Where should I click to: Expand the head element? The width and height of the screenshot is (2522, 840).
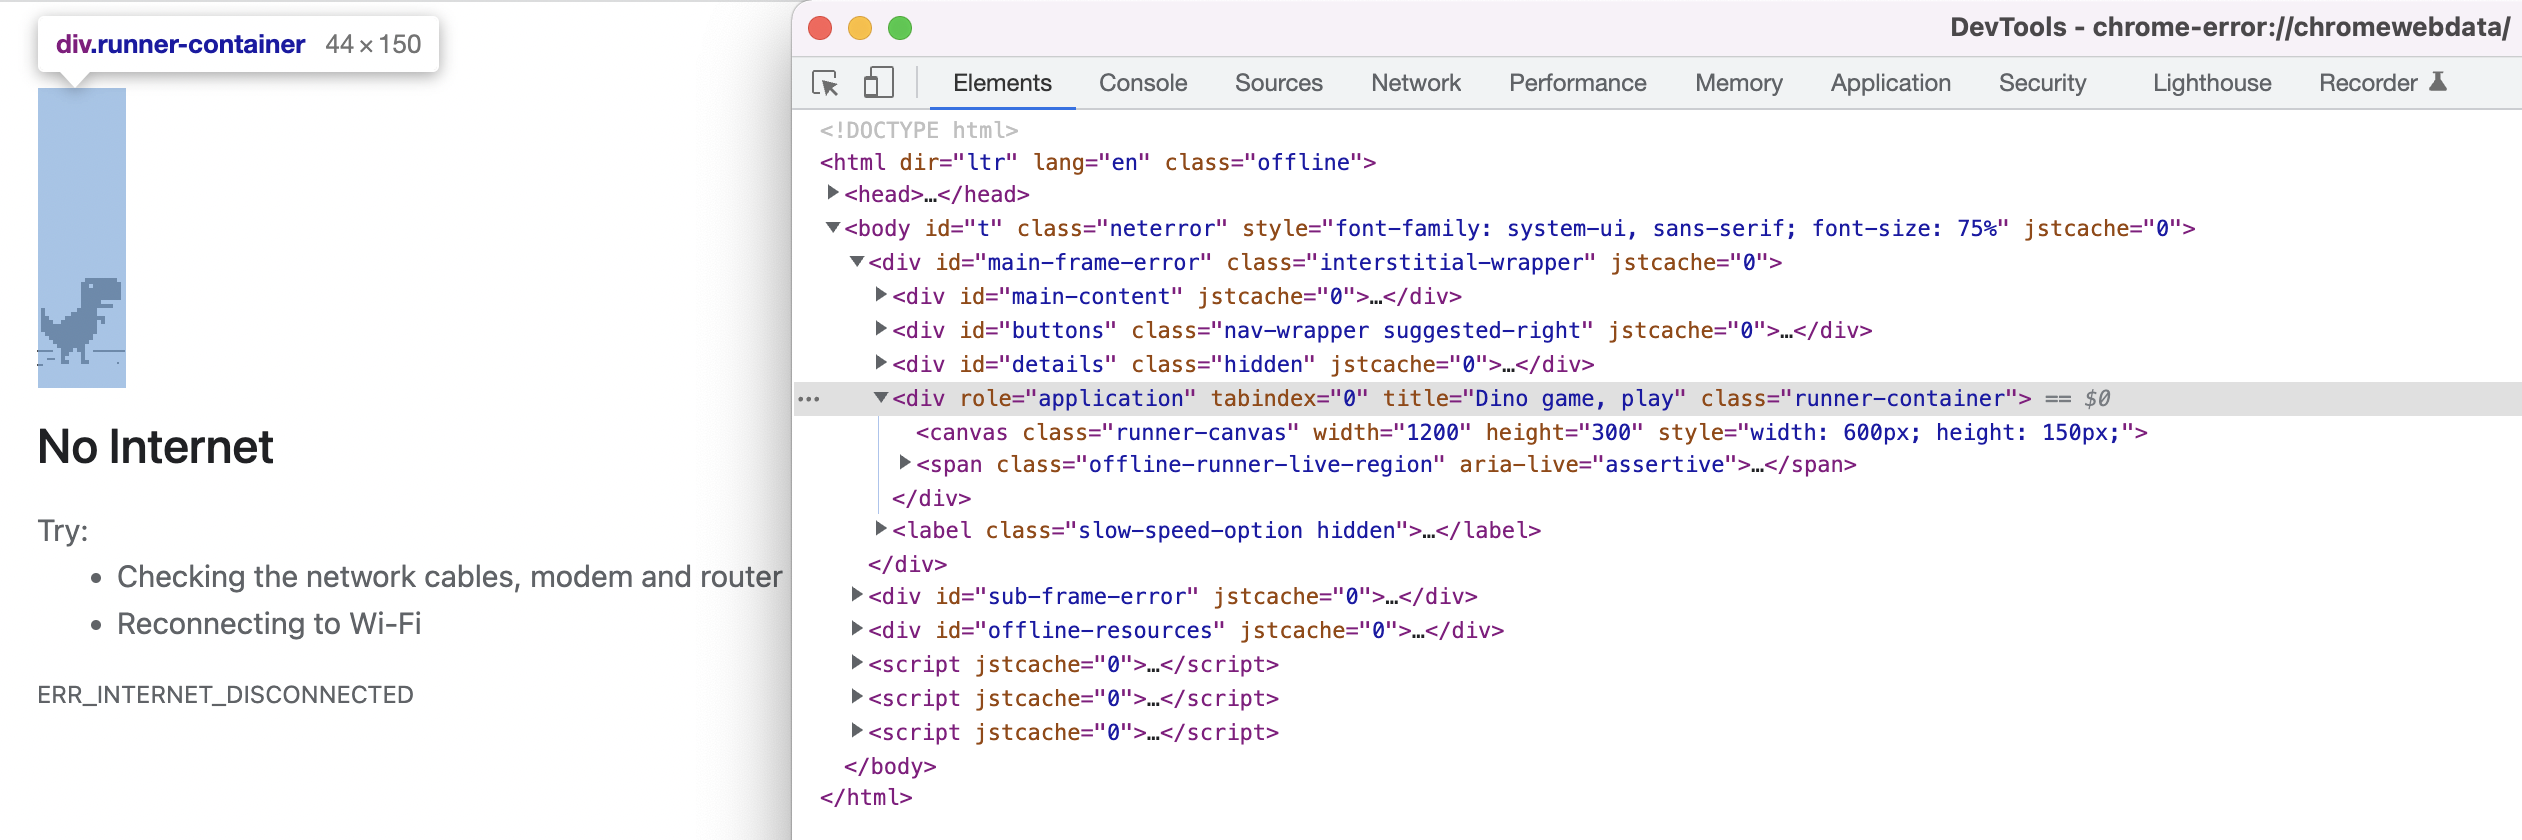[832, 192]
